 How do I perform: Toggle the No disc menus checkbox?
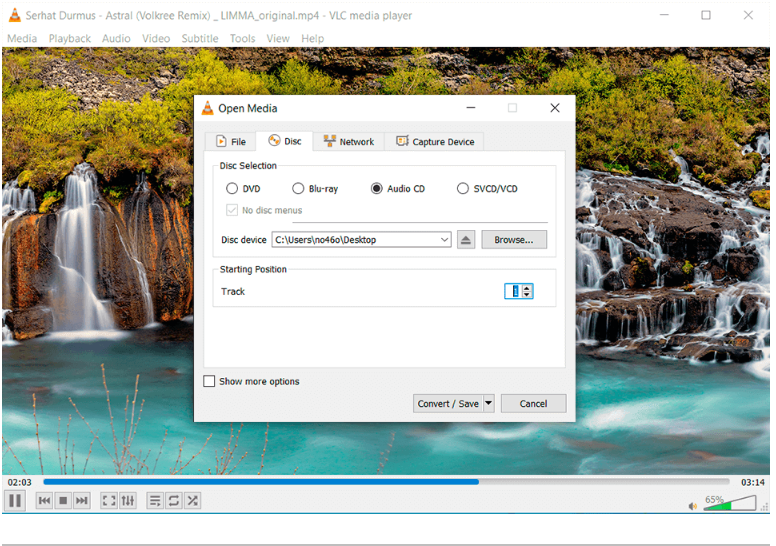[232, 210]
